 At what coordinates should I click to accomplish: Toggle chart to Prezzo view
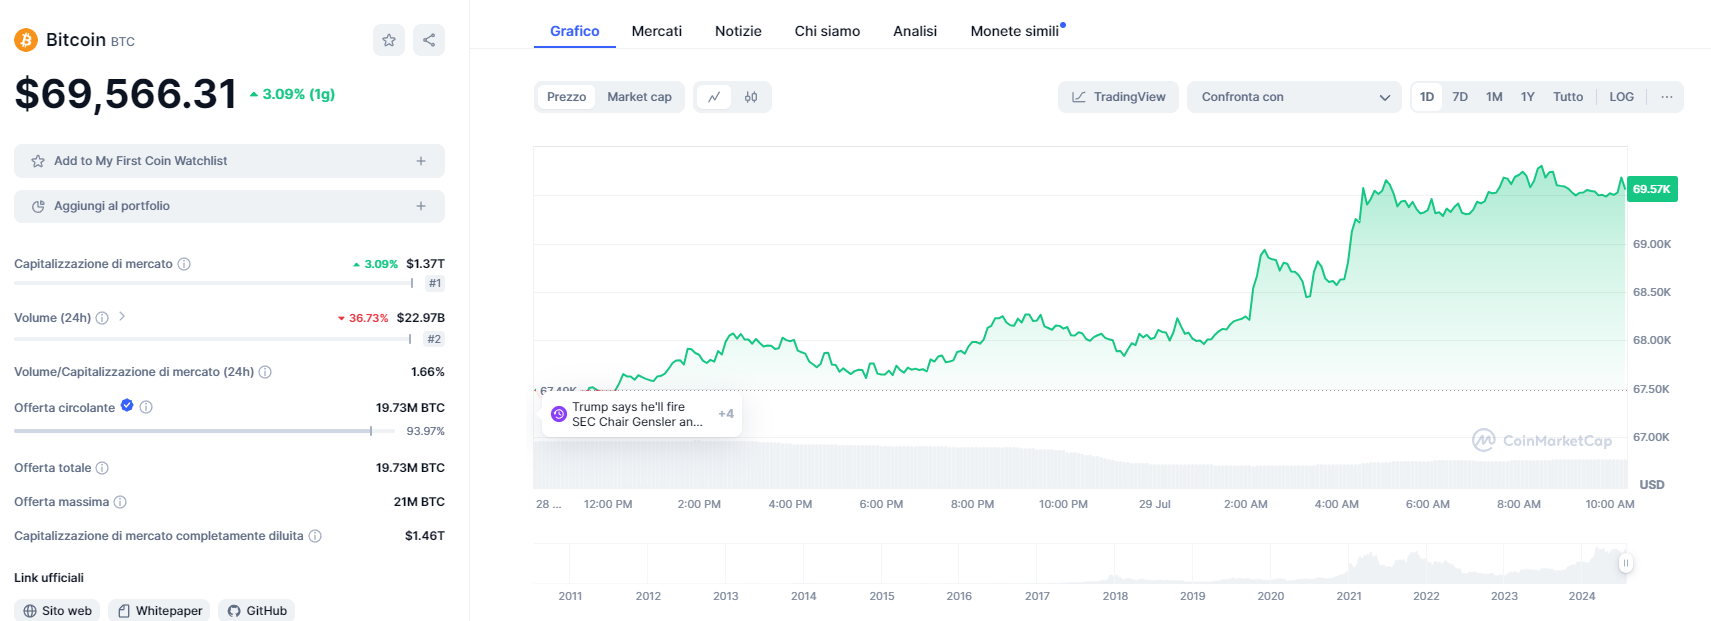pyautogui.click(x=566, y=97)
